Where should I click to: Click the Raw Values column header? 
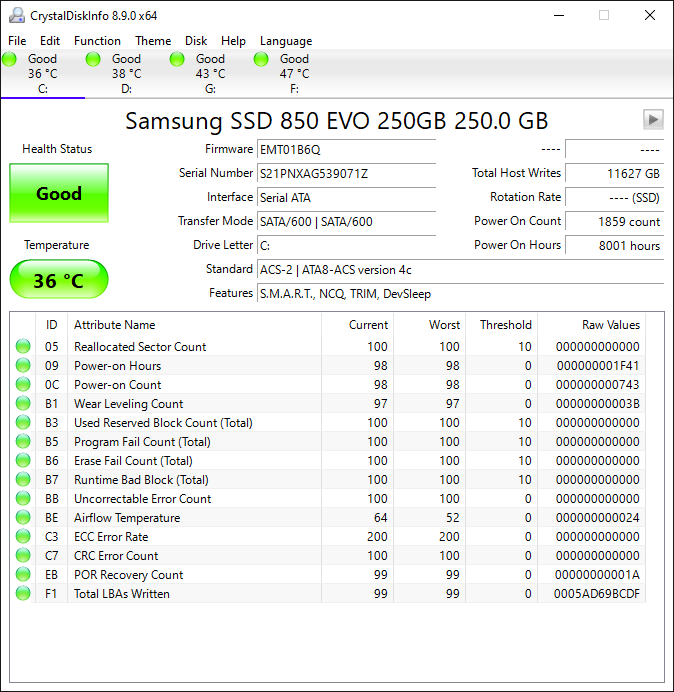(x=591, y=325)
